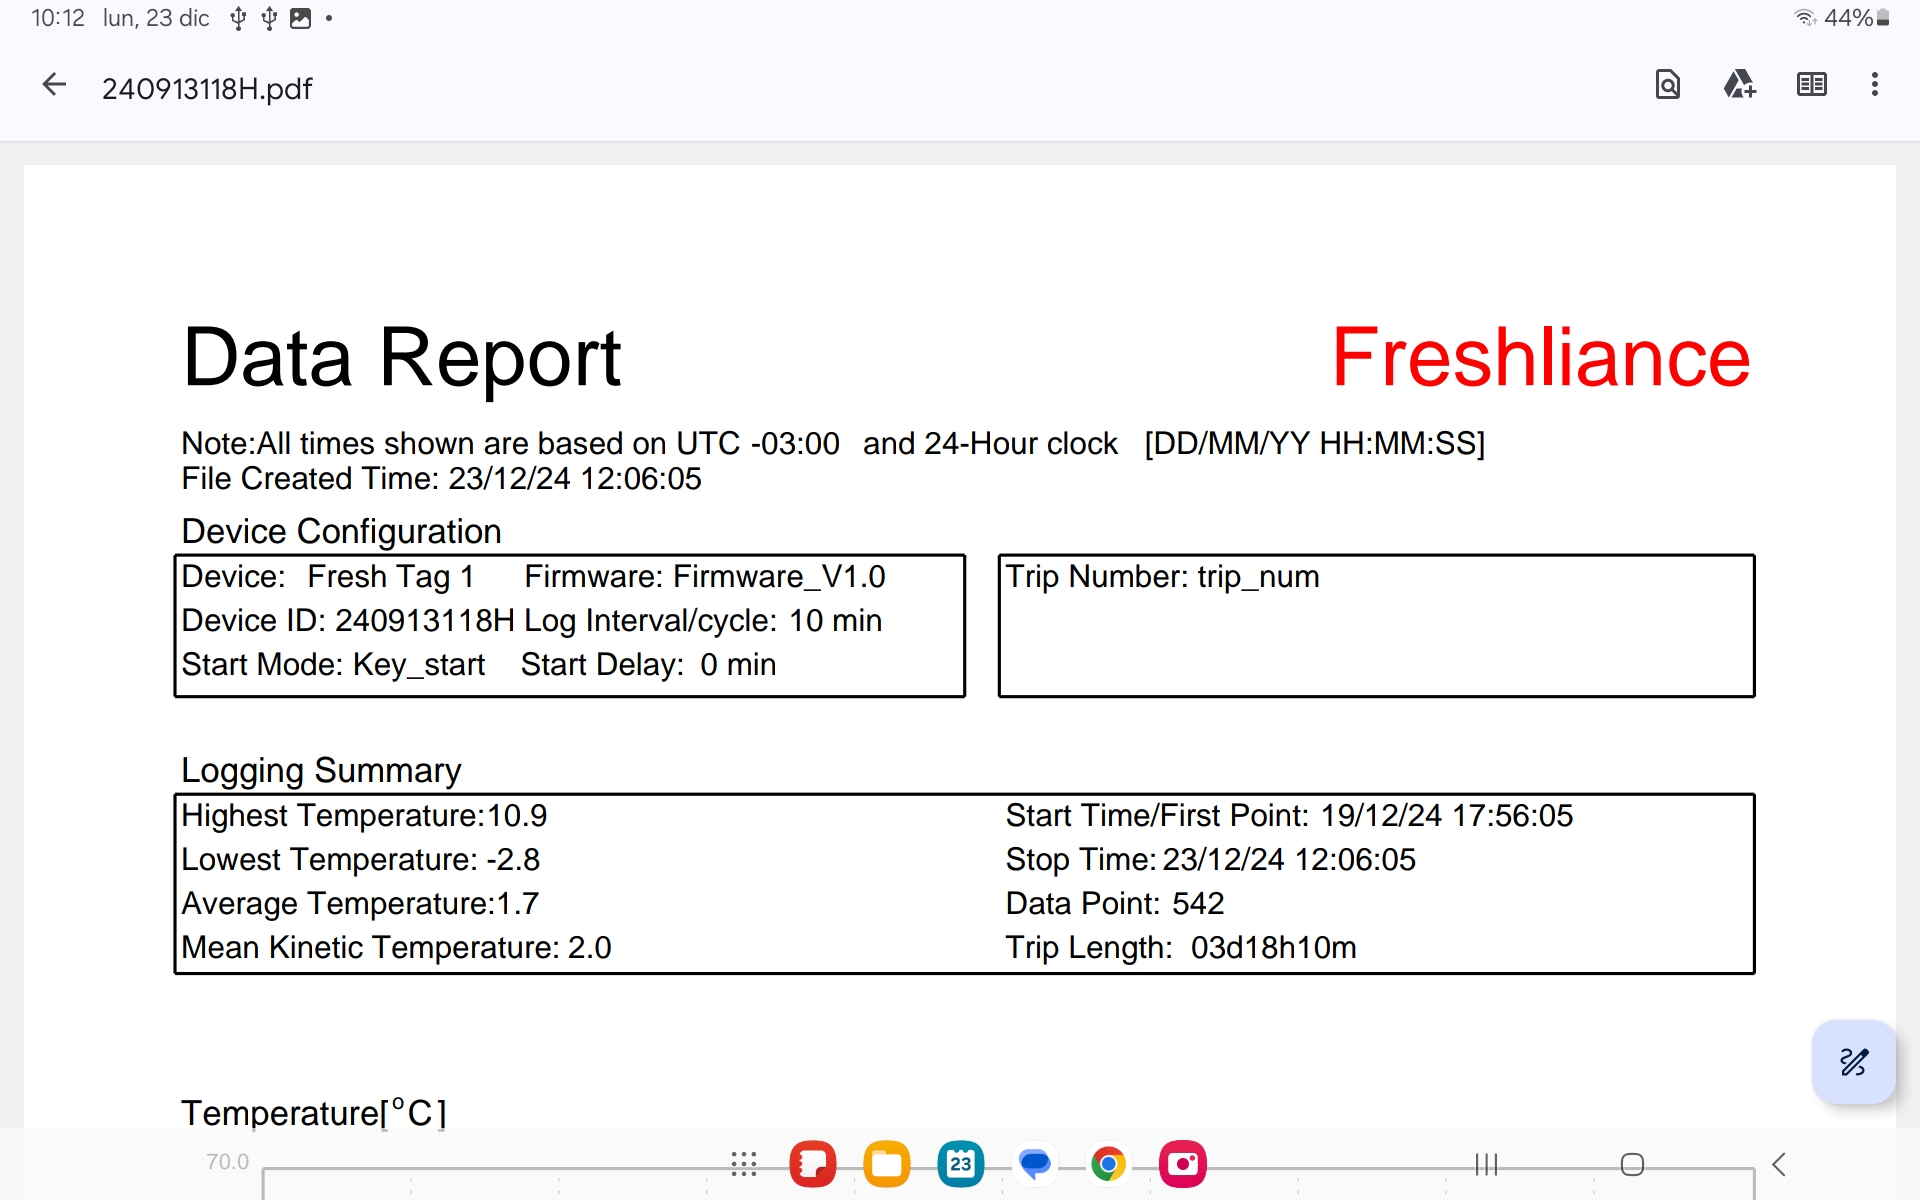This screenshot has width=1920, height=1200.
Task: Select Trip Length: 03d18h10m text
Action: pos(1181,948)
